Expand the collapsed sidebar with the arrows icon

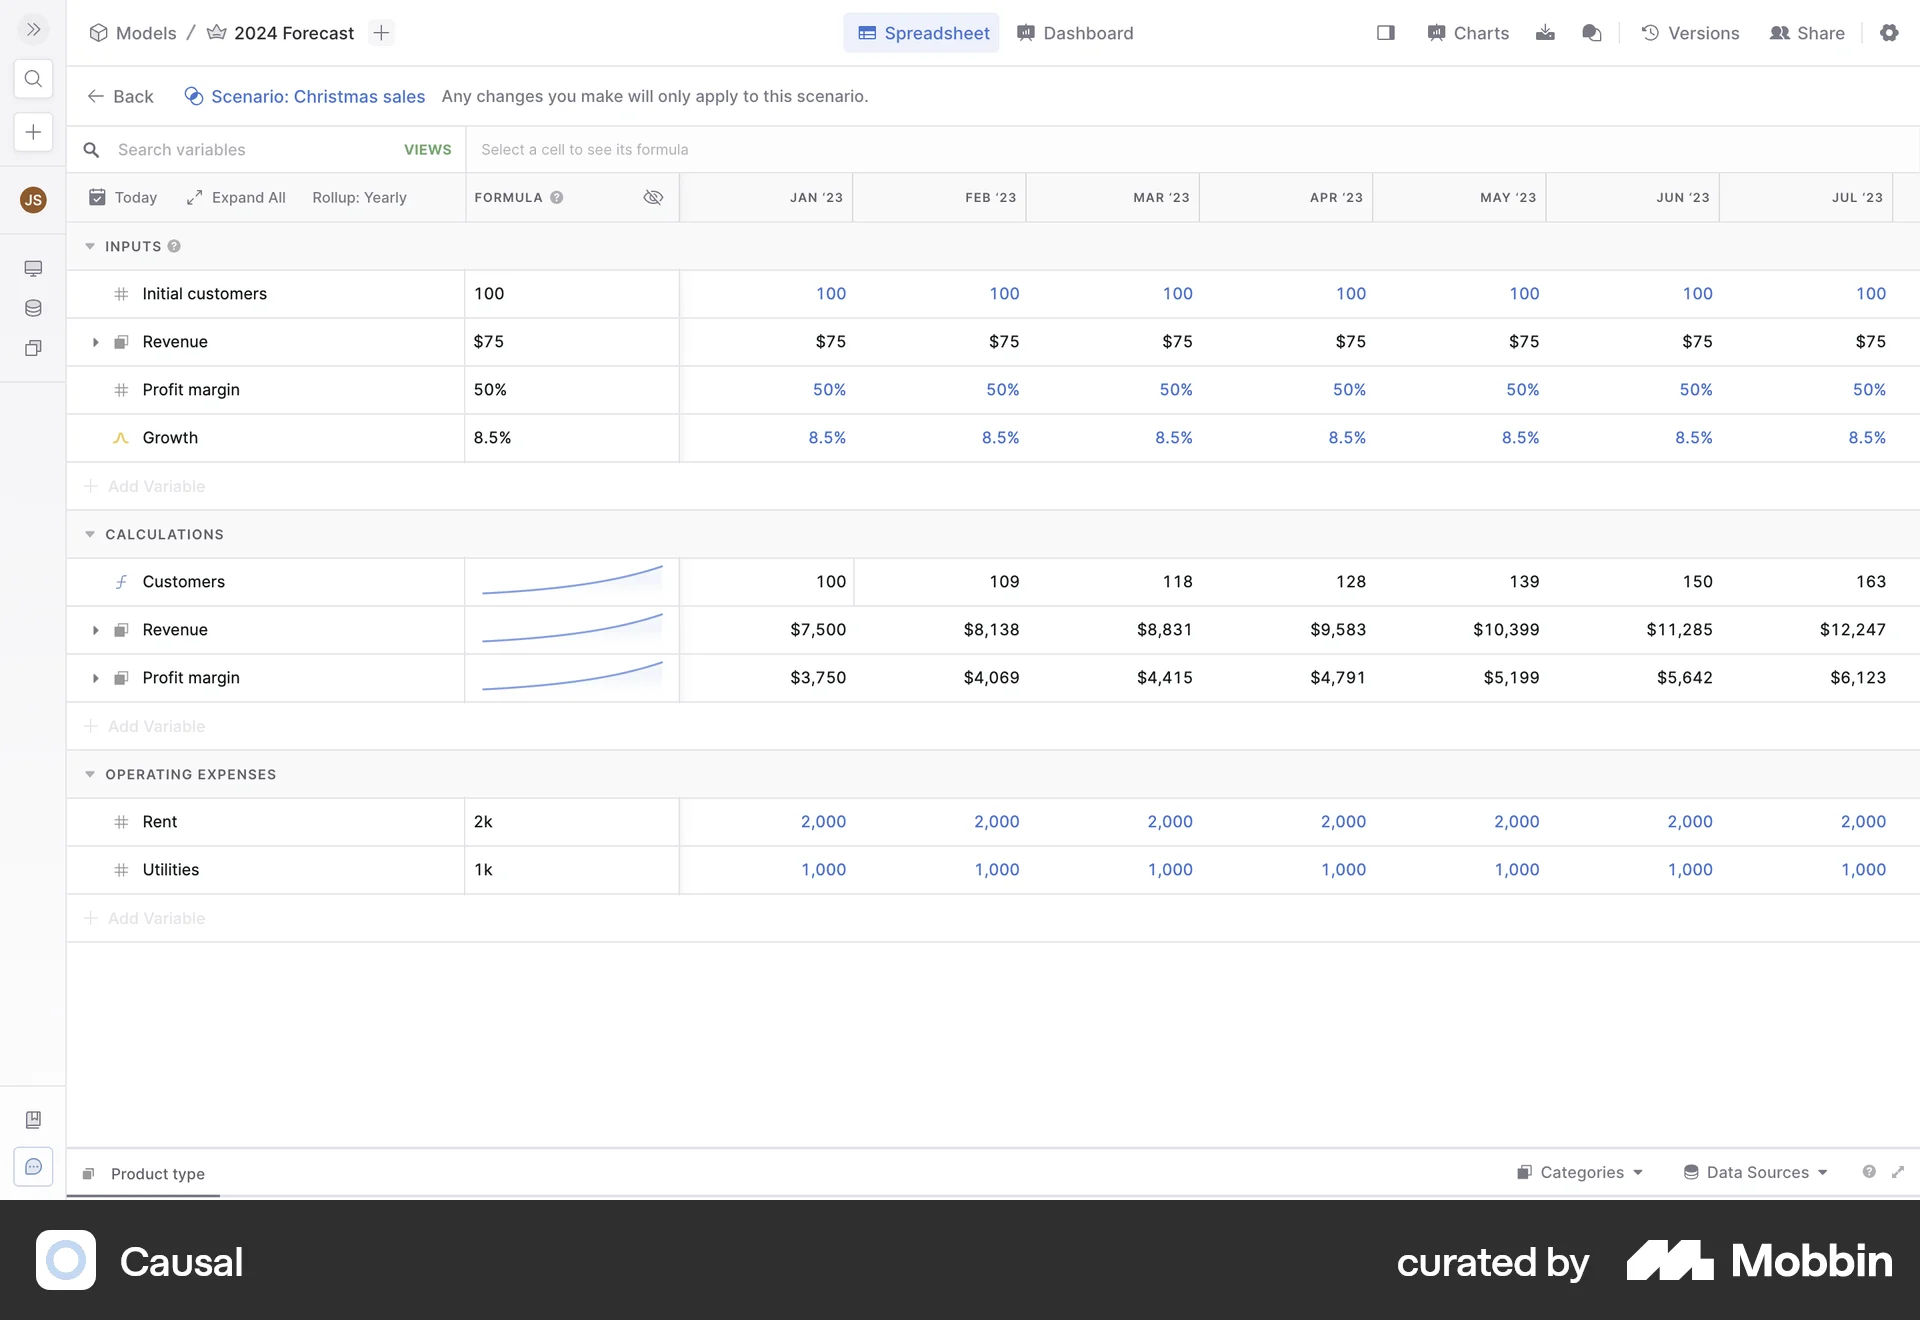pyautogui.click(x=33, y=29)
